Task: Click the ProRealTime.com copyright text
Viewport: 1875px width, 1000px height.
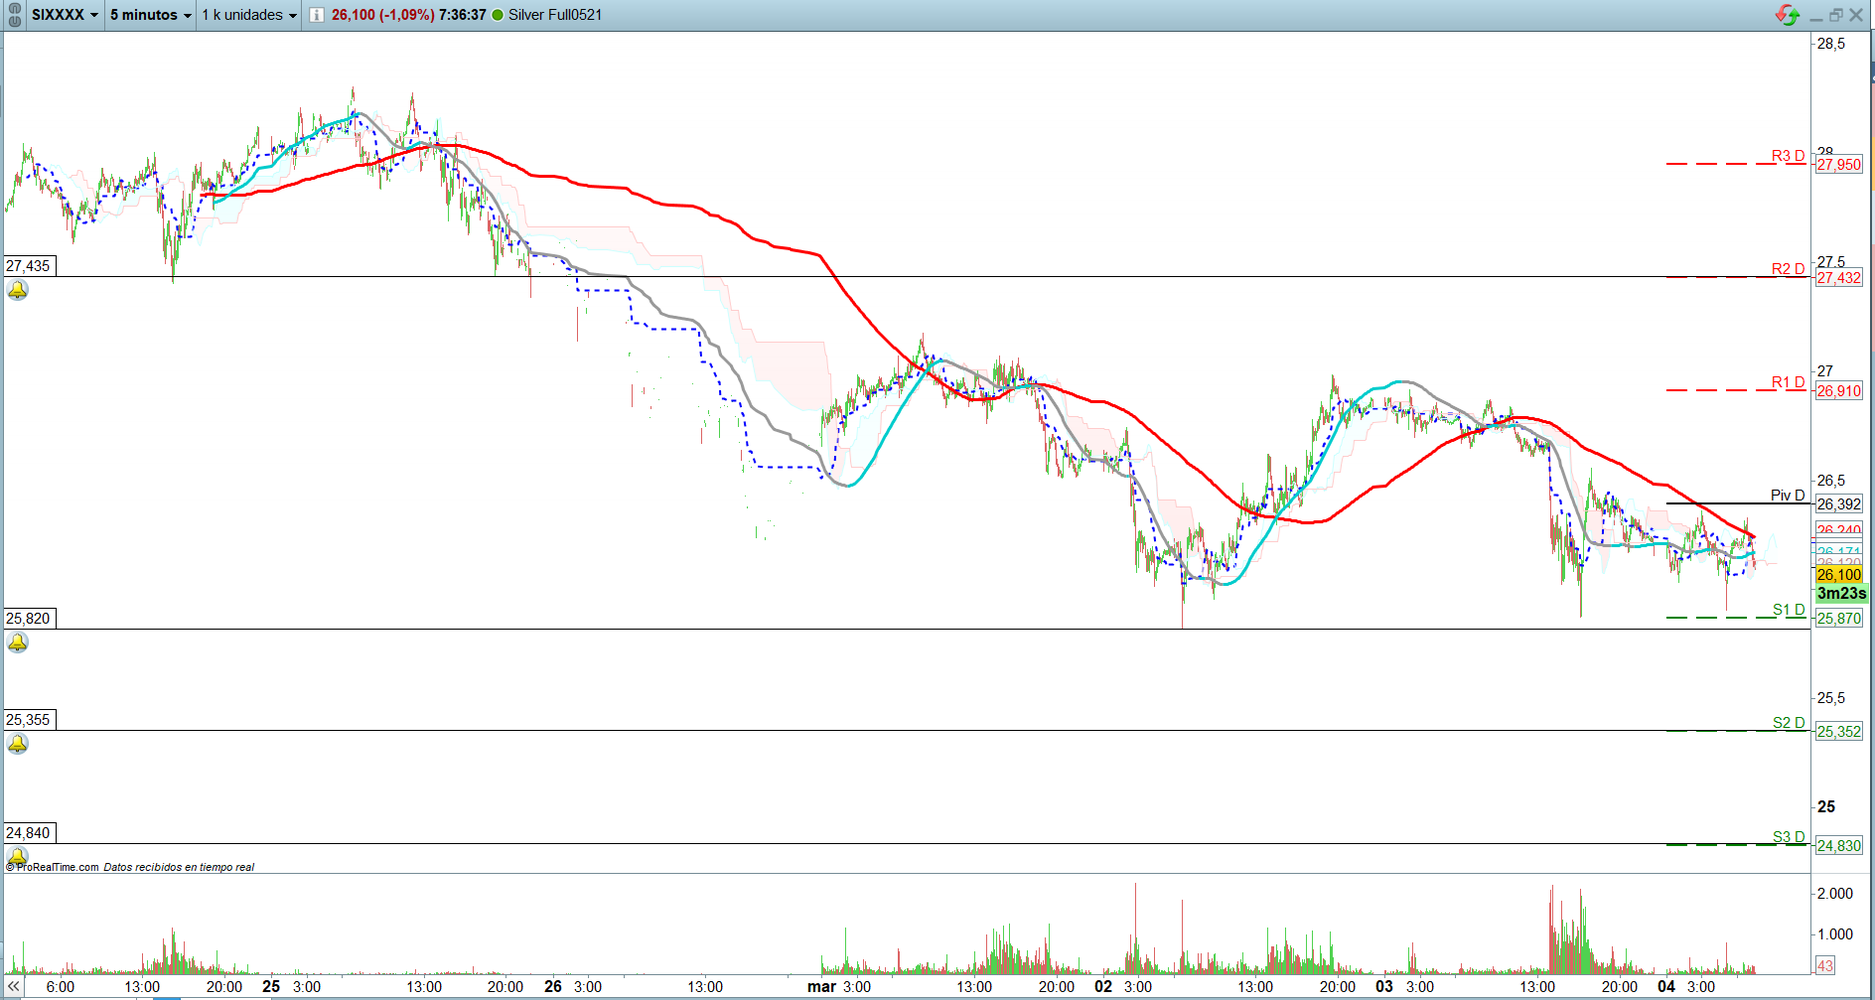Action: tap(53, 867)
